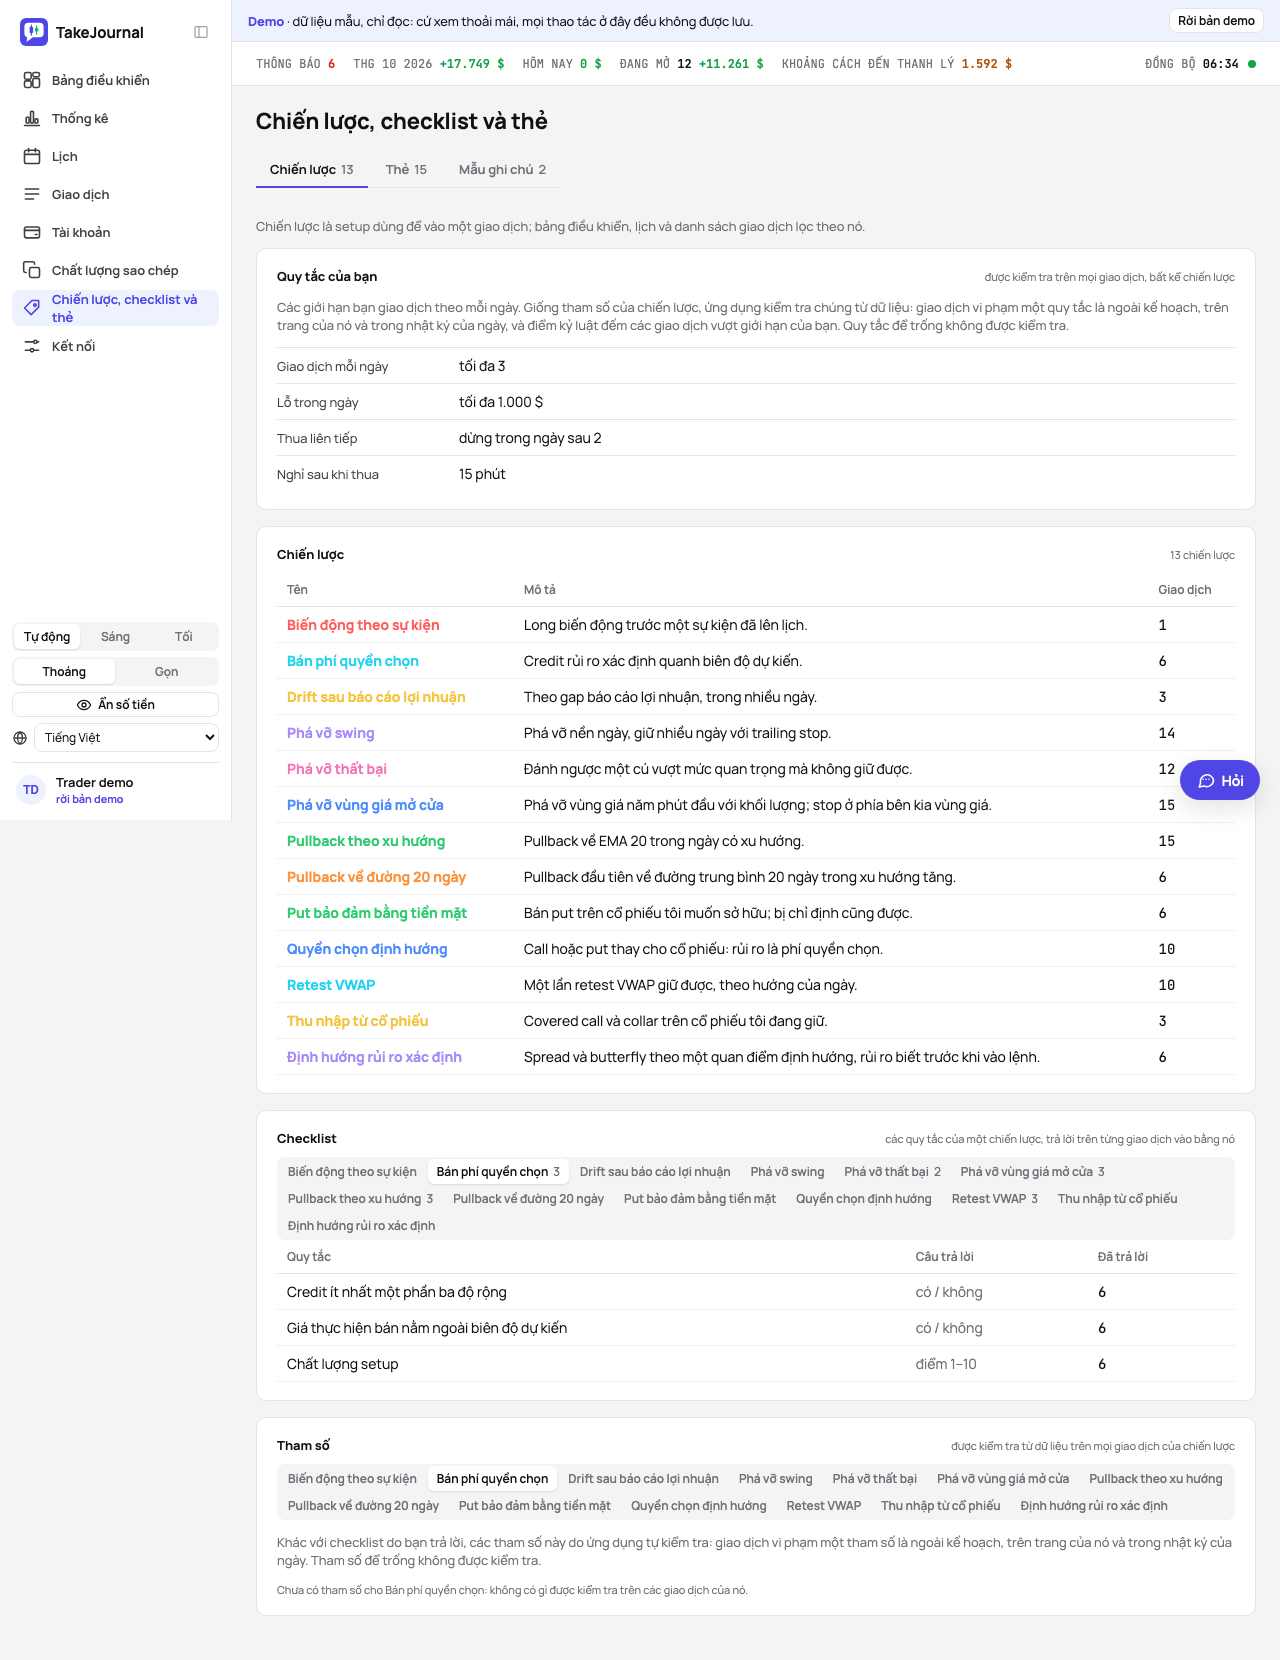
Task: Switch theme to Tối
Action: (184, 637)
